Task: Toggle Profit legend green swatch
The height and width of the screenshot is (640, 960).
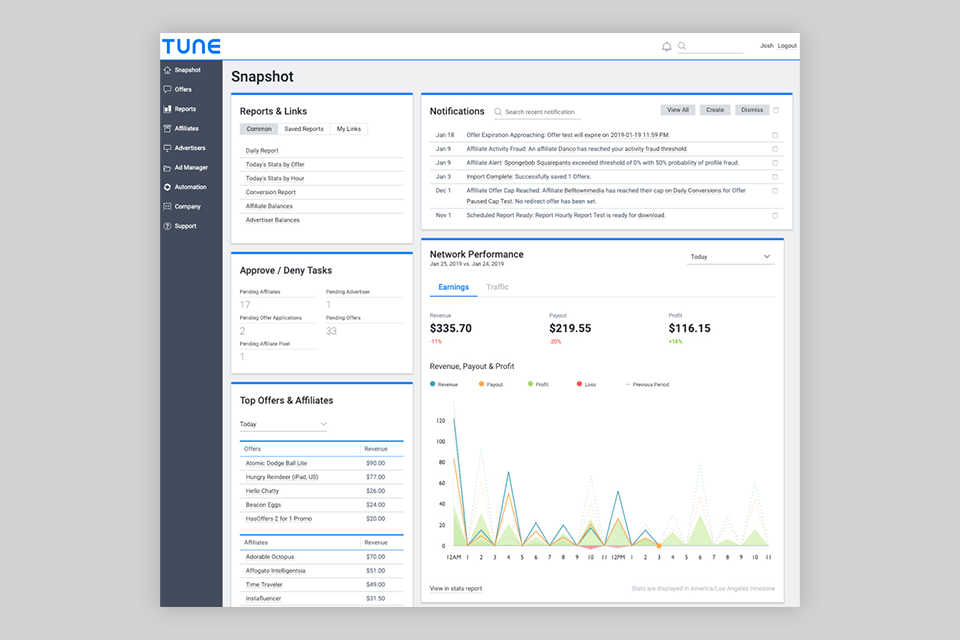Action: point(530,384)
